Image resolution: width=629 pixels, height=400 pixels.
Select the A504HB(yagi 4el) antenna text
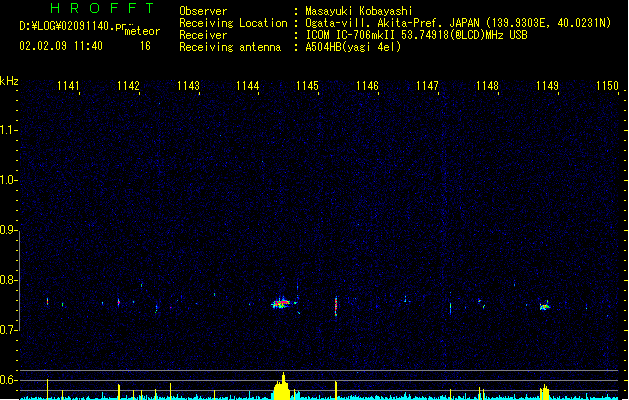pyautogui.click(x=353, y=47)
